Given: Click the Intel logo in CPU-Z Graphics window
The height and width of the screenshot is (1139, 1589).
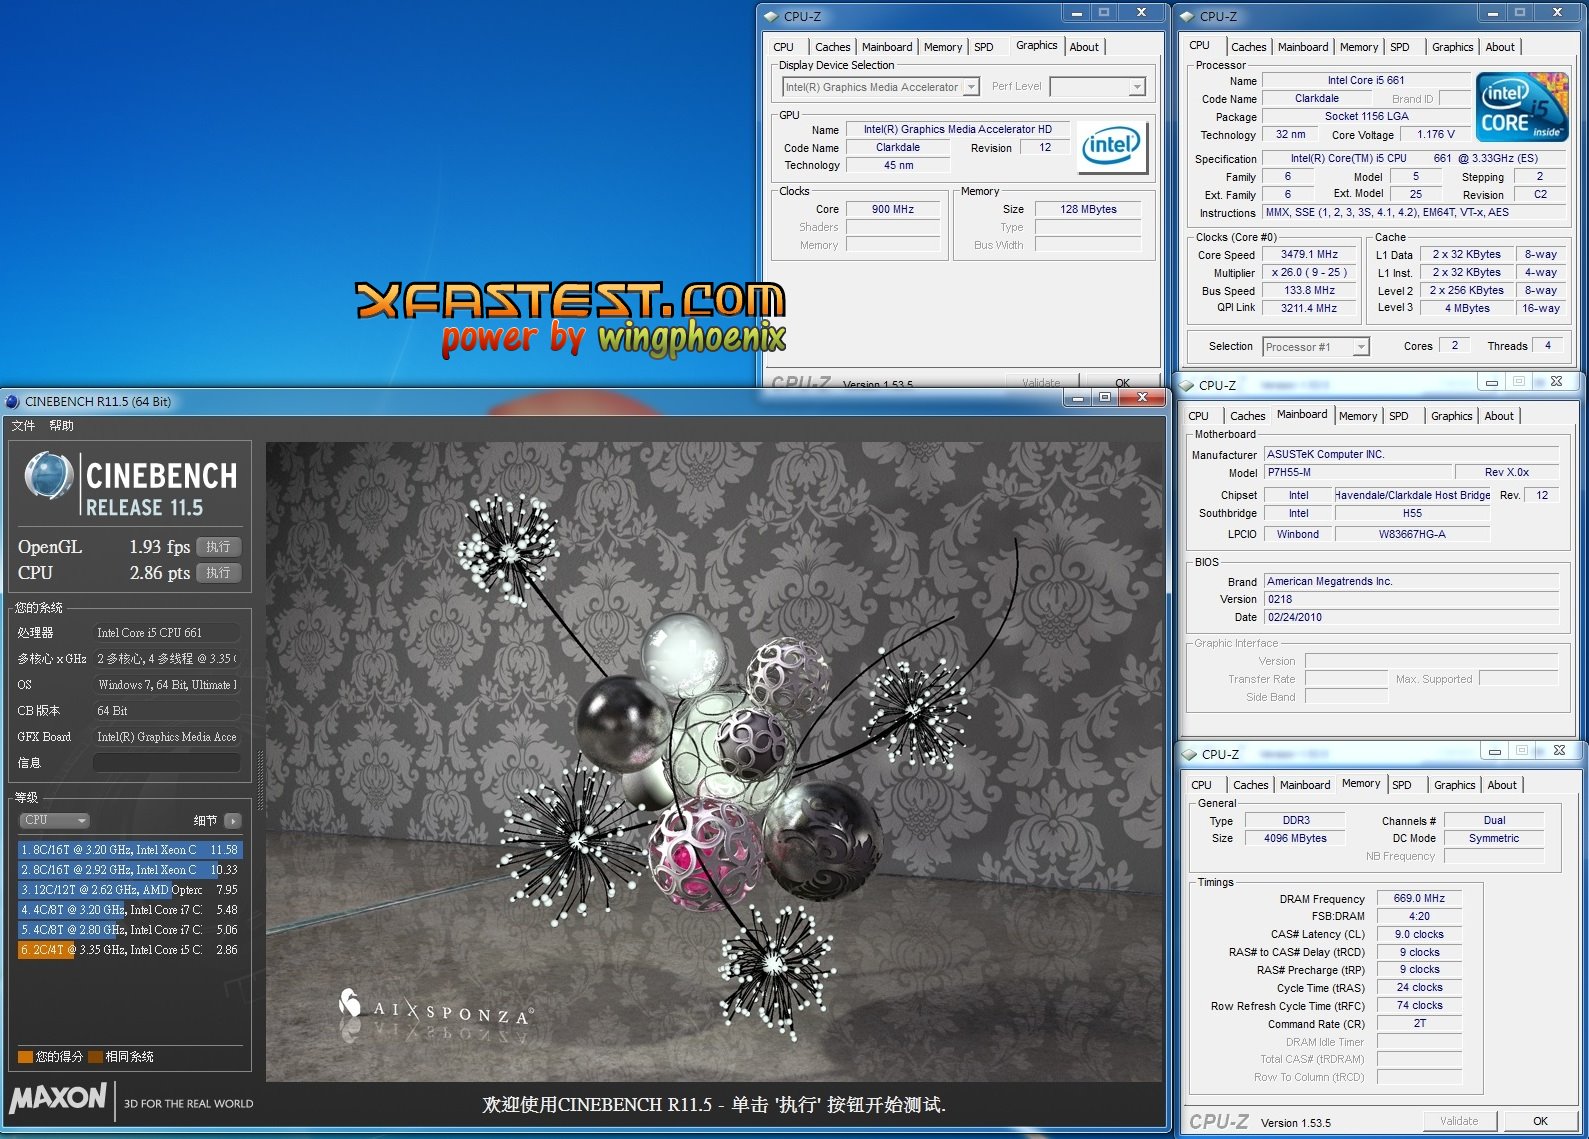Looking at the screenshot, I should click(x=1111, y=147).
